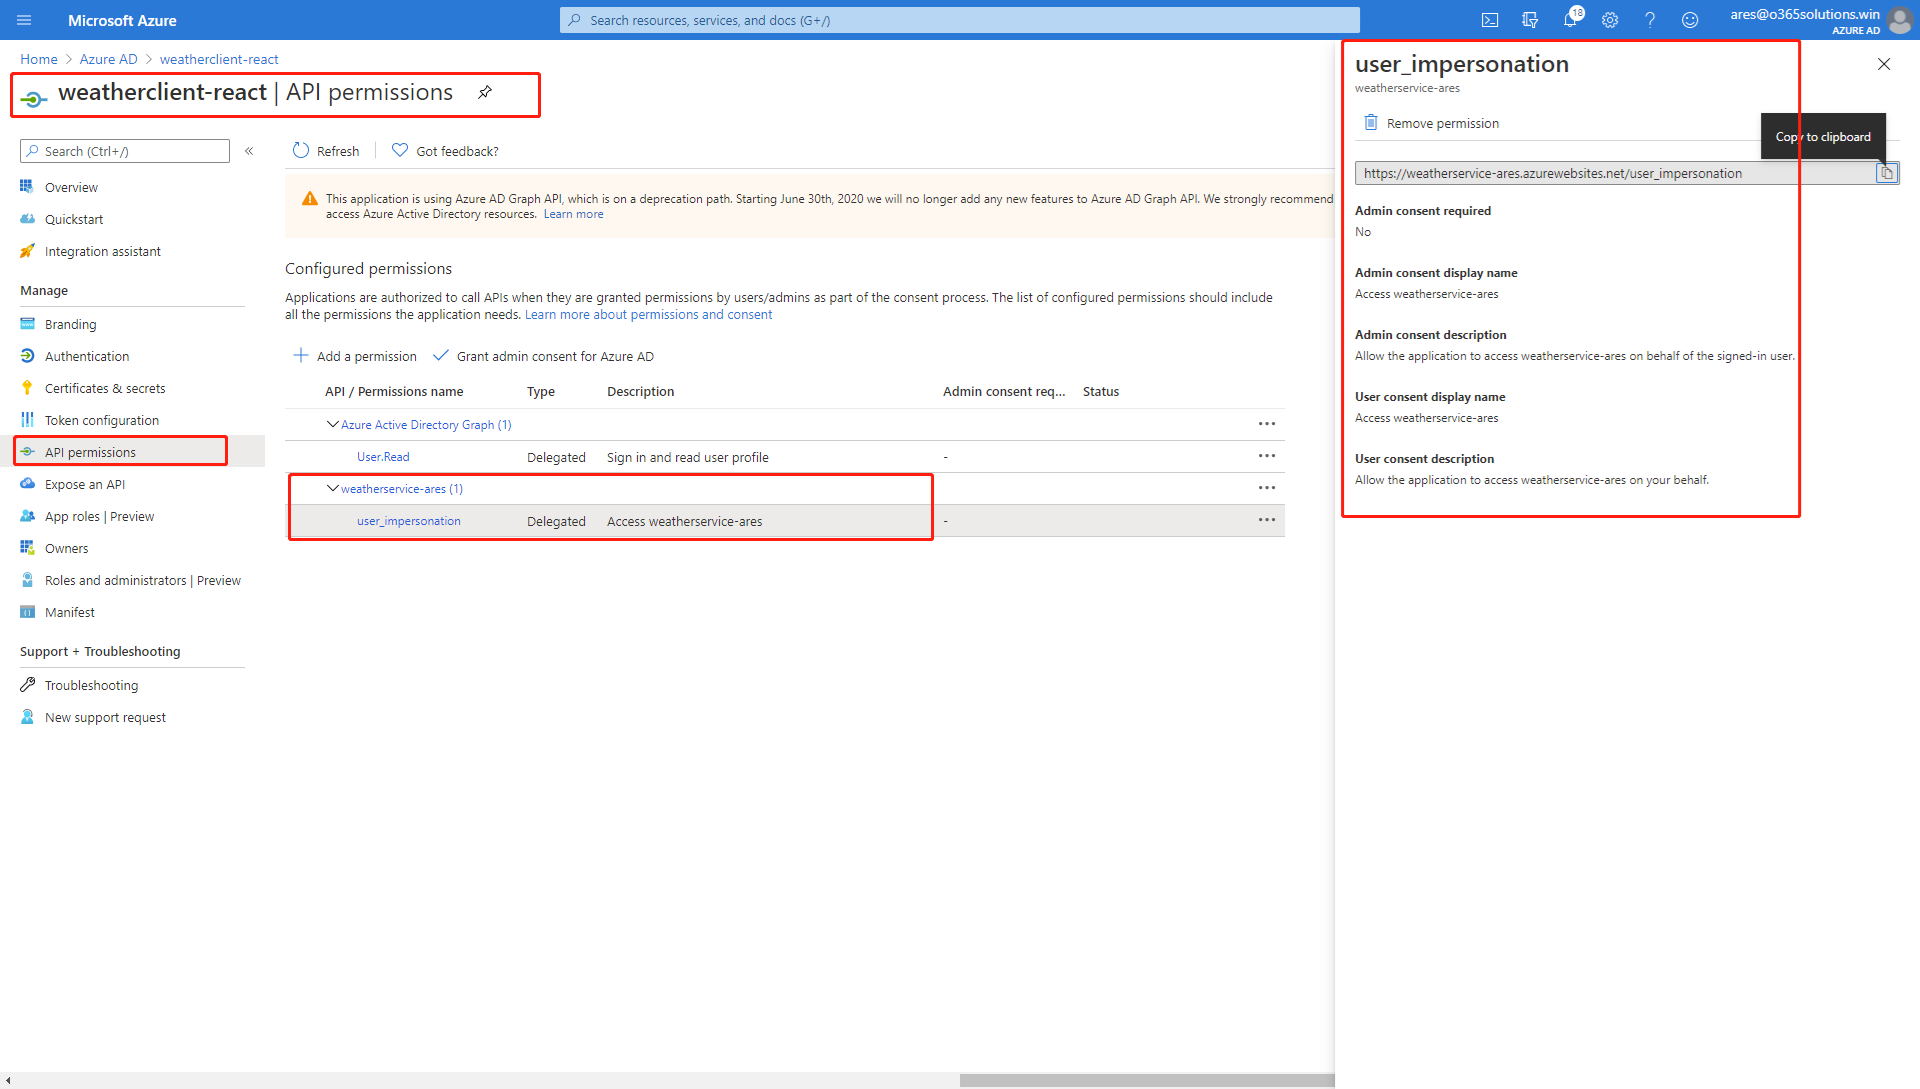Screen dimensions: 1920x1089
Task: Click the Microsoft Azure logo text
Action: click(x=122, y=20)
